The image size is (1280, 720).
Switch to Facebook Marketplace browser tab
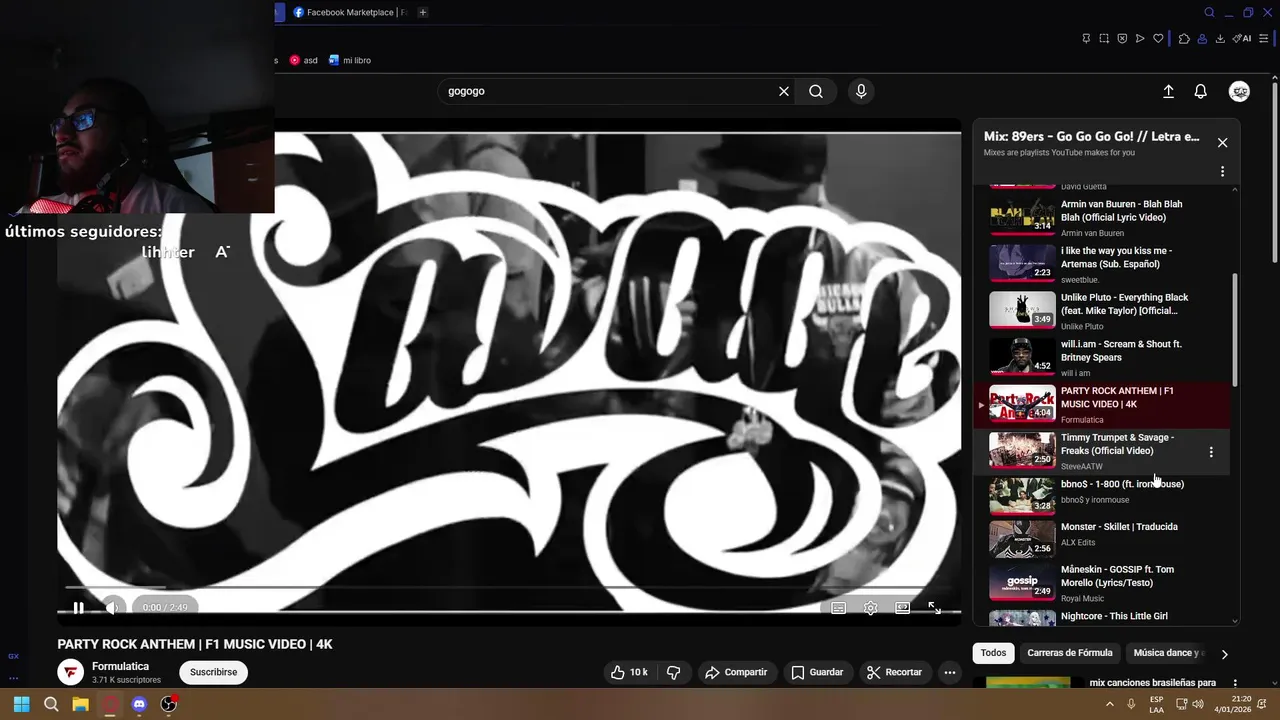click(x=350, y=13)
